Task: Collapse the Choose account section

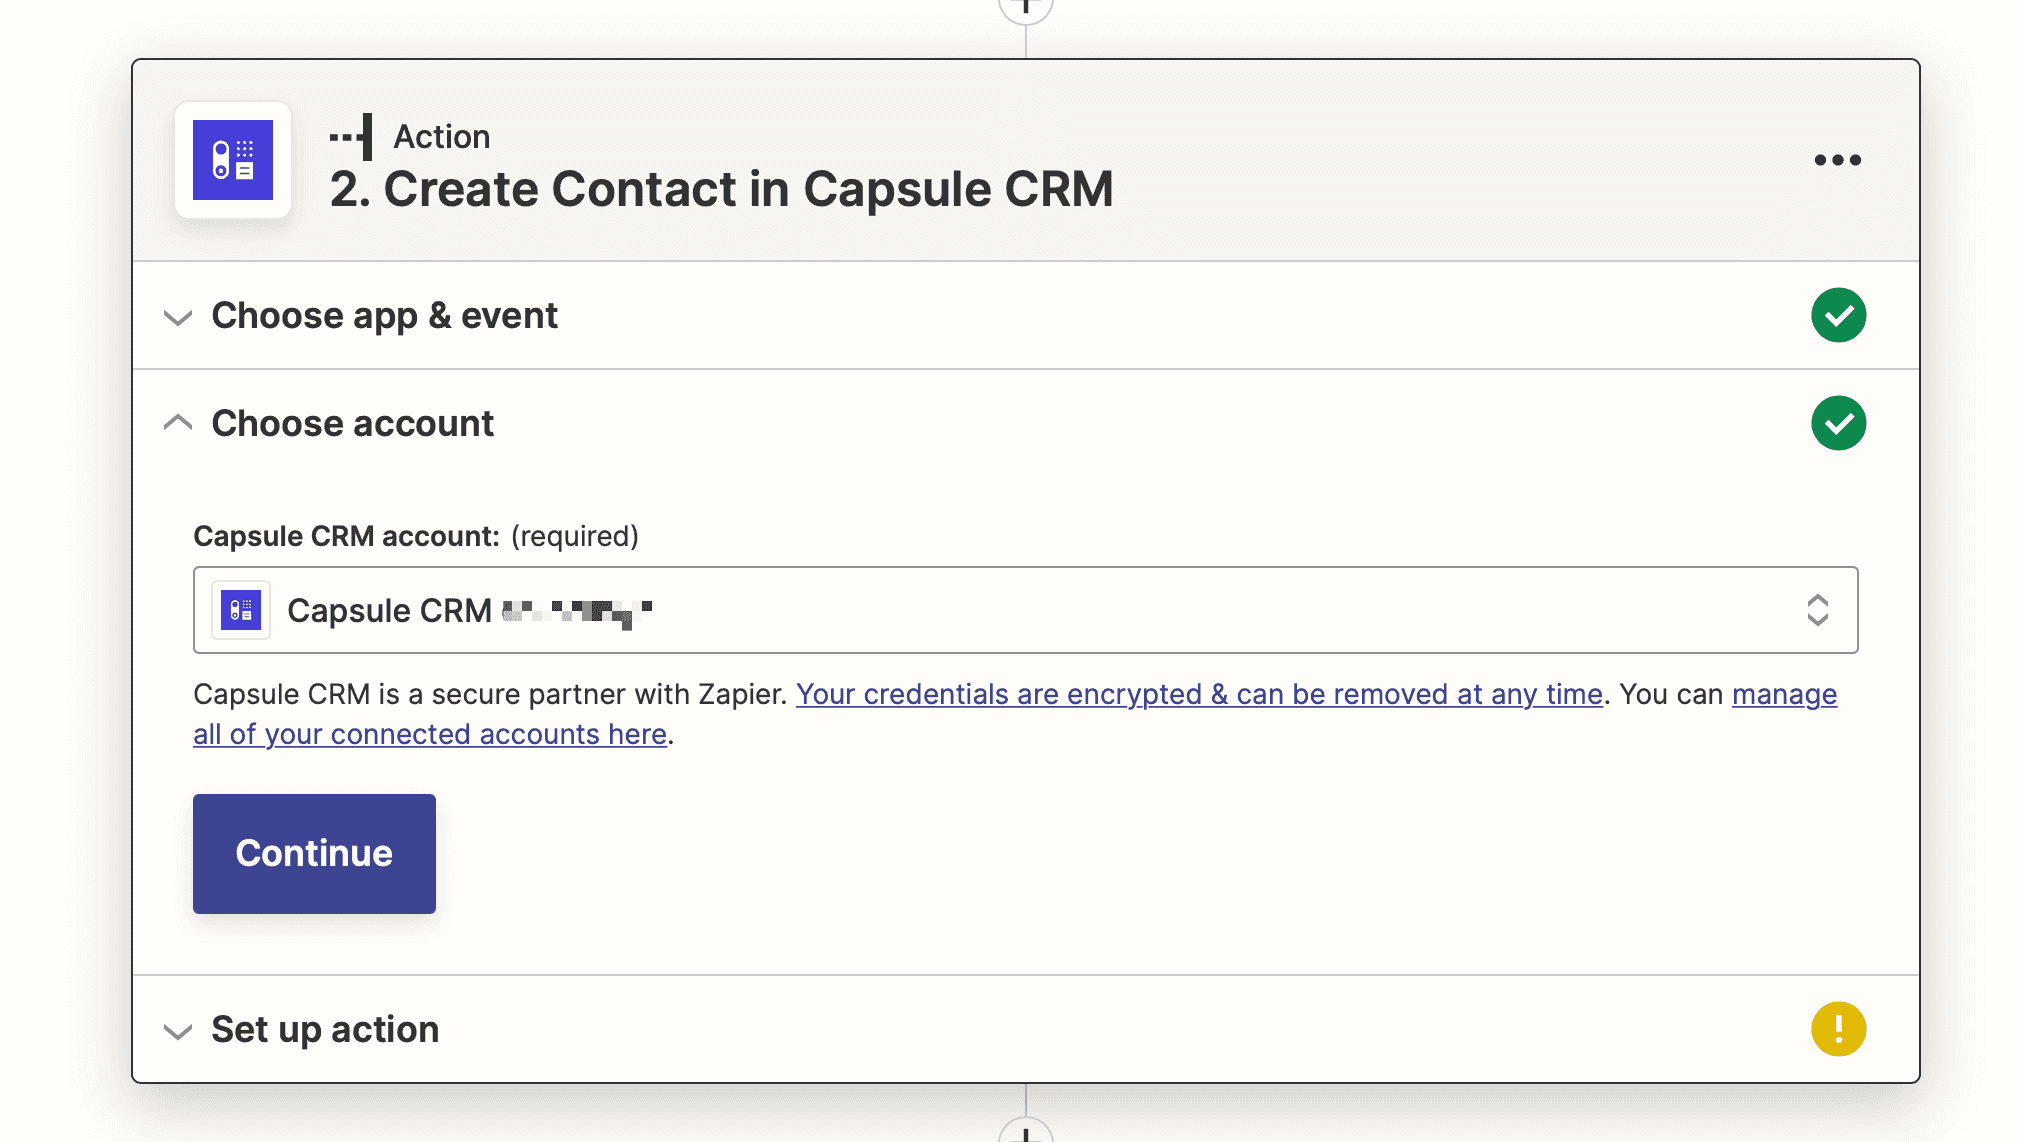Action: click(x=1025, y=424)
